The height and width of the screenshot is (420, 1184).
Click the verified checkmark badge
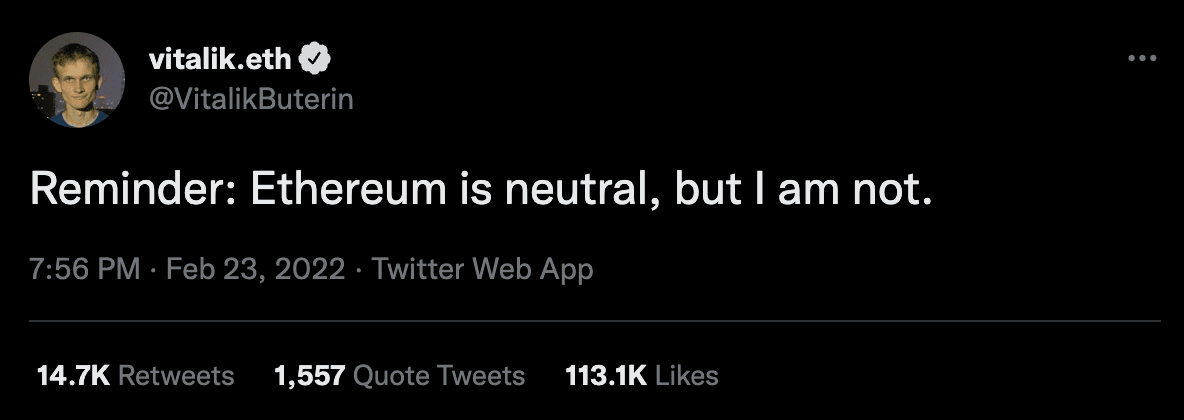pos(315,60)
